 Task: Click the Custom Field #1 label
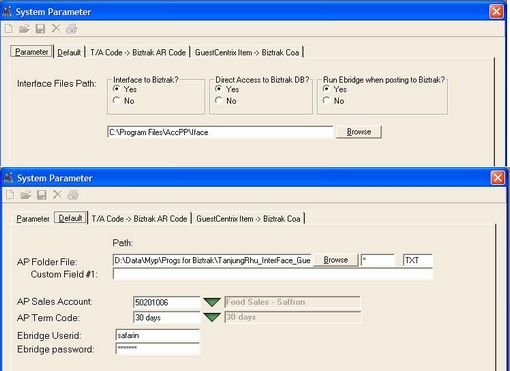(x=64, y=274)
